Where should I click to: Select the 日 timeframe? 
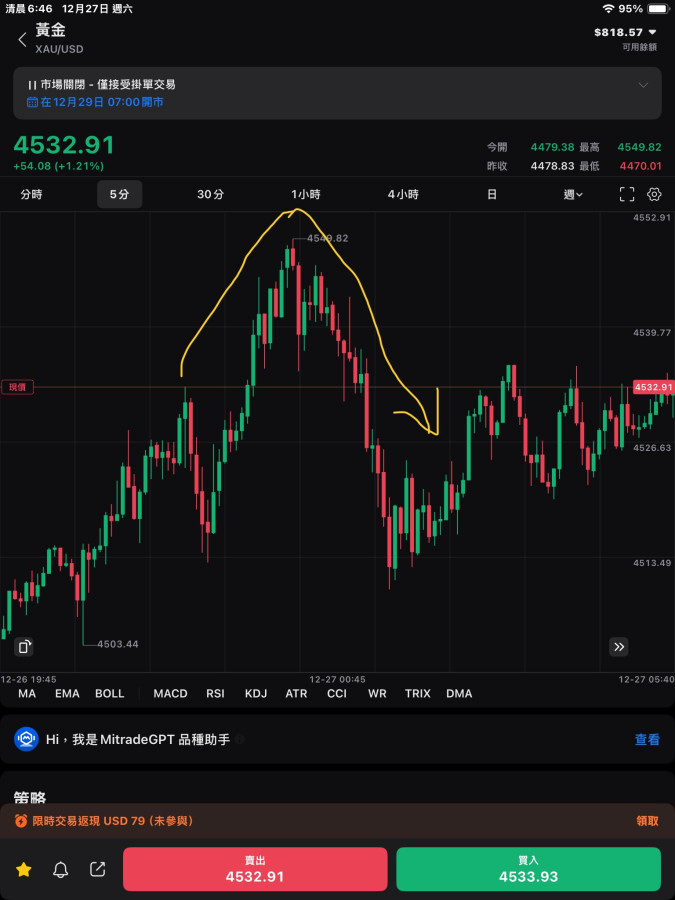pos(492,195)
